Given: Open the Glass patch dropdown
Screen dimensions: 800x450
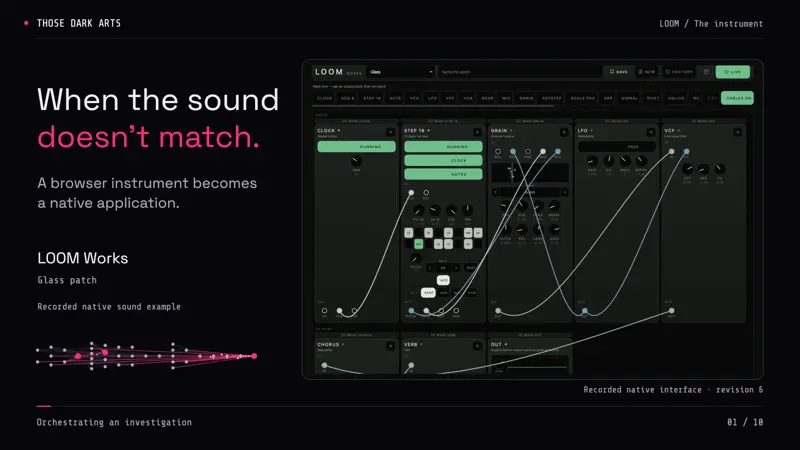Looking at the screenshot, I should click(x=401, y=72).
